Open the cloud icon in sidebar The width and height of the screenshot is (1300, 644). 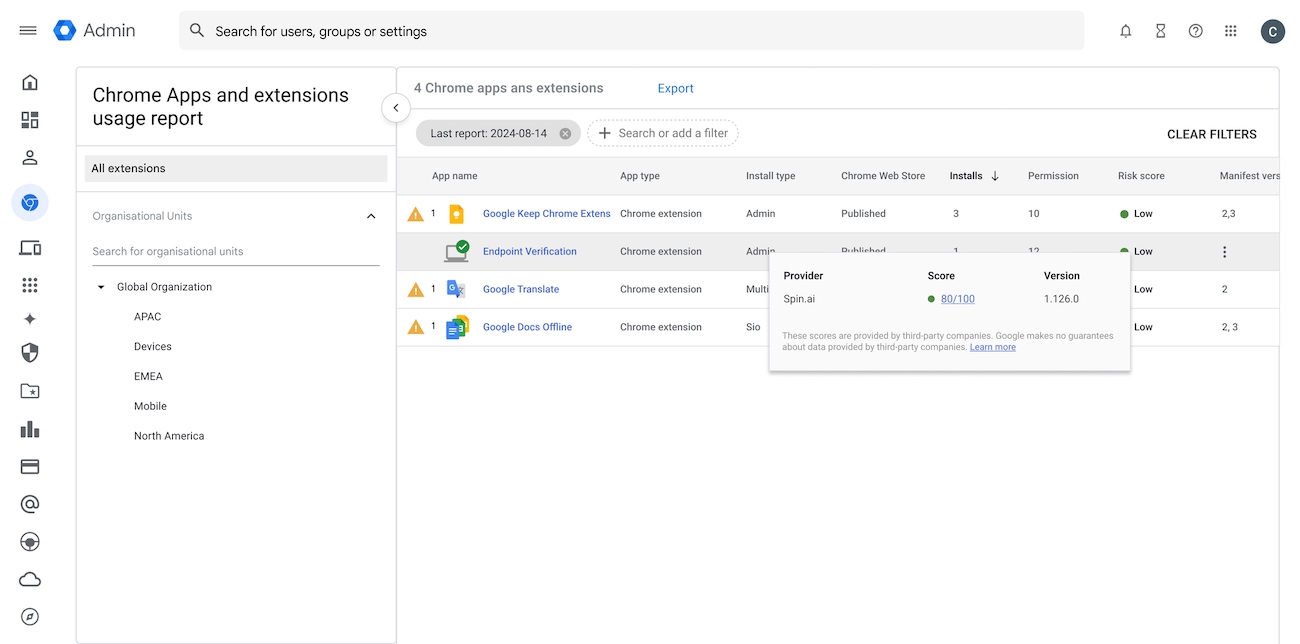click(x=30, y=580)
